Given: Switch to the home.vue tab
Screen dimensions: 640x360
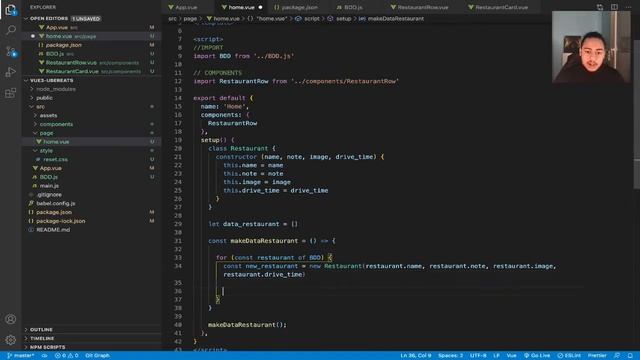Looking at the screenshot, I should tap(241, 7).
